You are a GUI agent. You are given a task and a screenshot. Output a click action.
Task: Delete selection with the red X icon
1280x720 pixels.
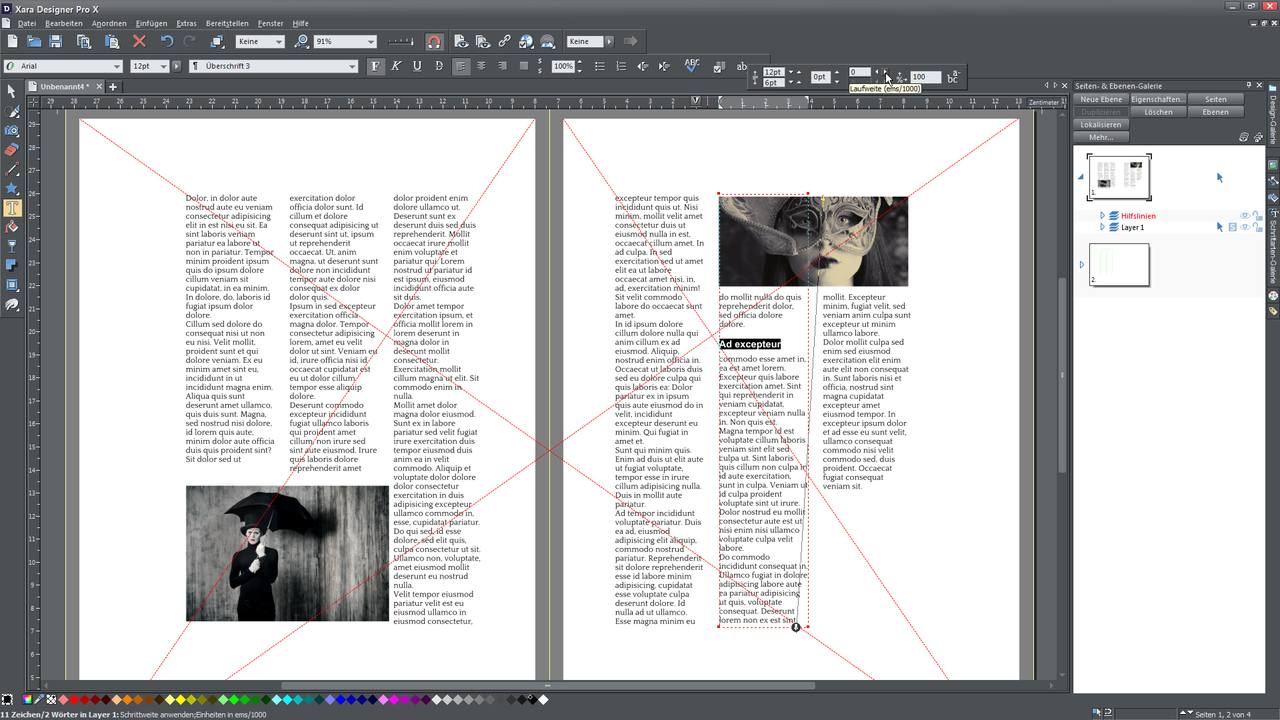click(139, 41)
